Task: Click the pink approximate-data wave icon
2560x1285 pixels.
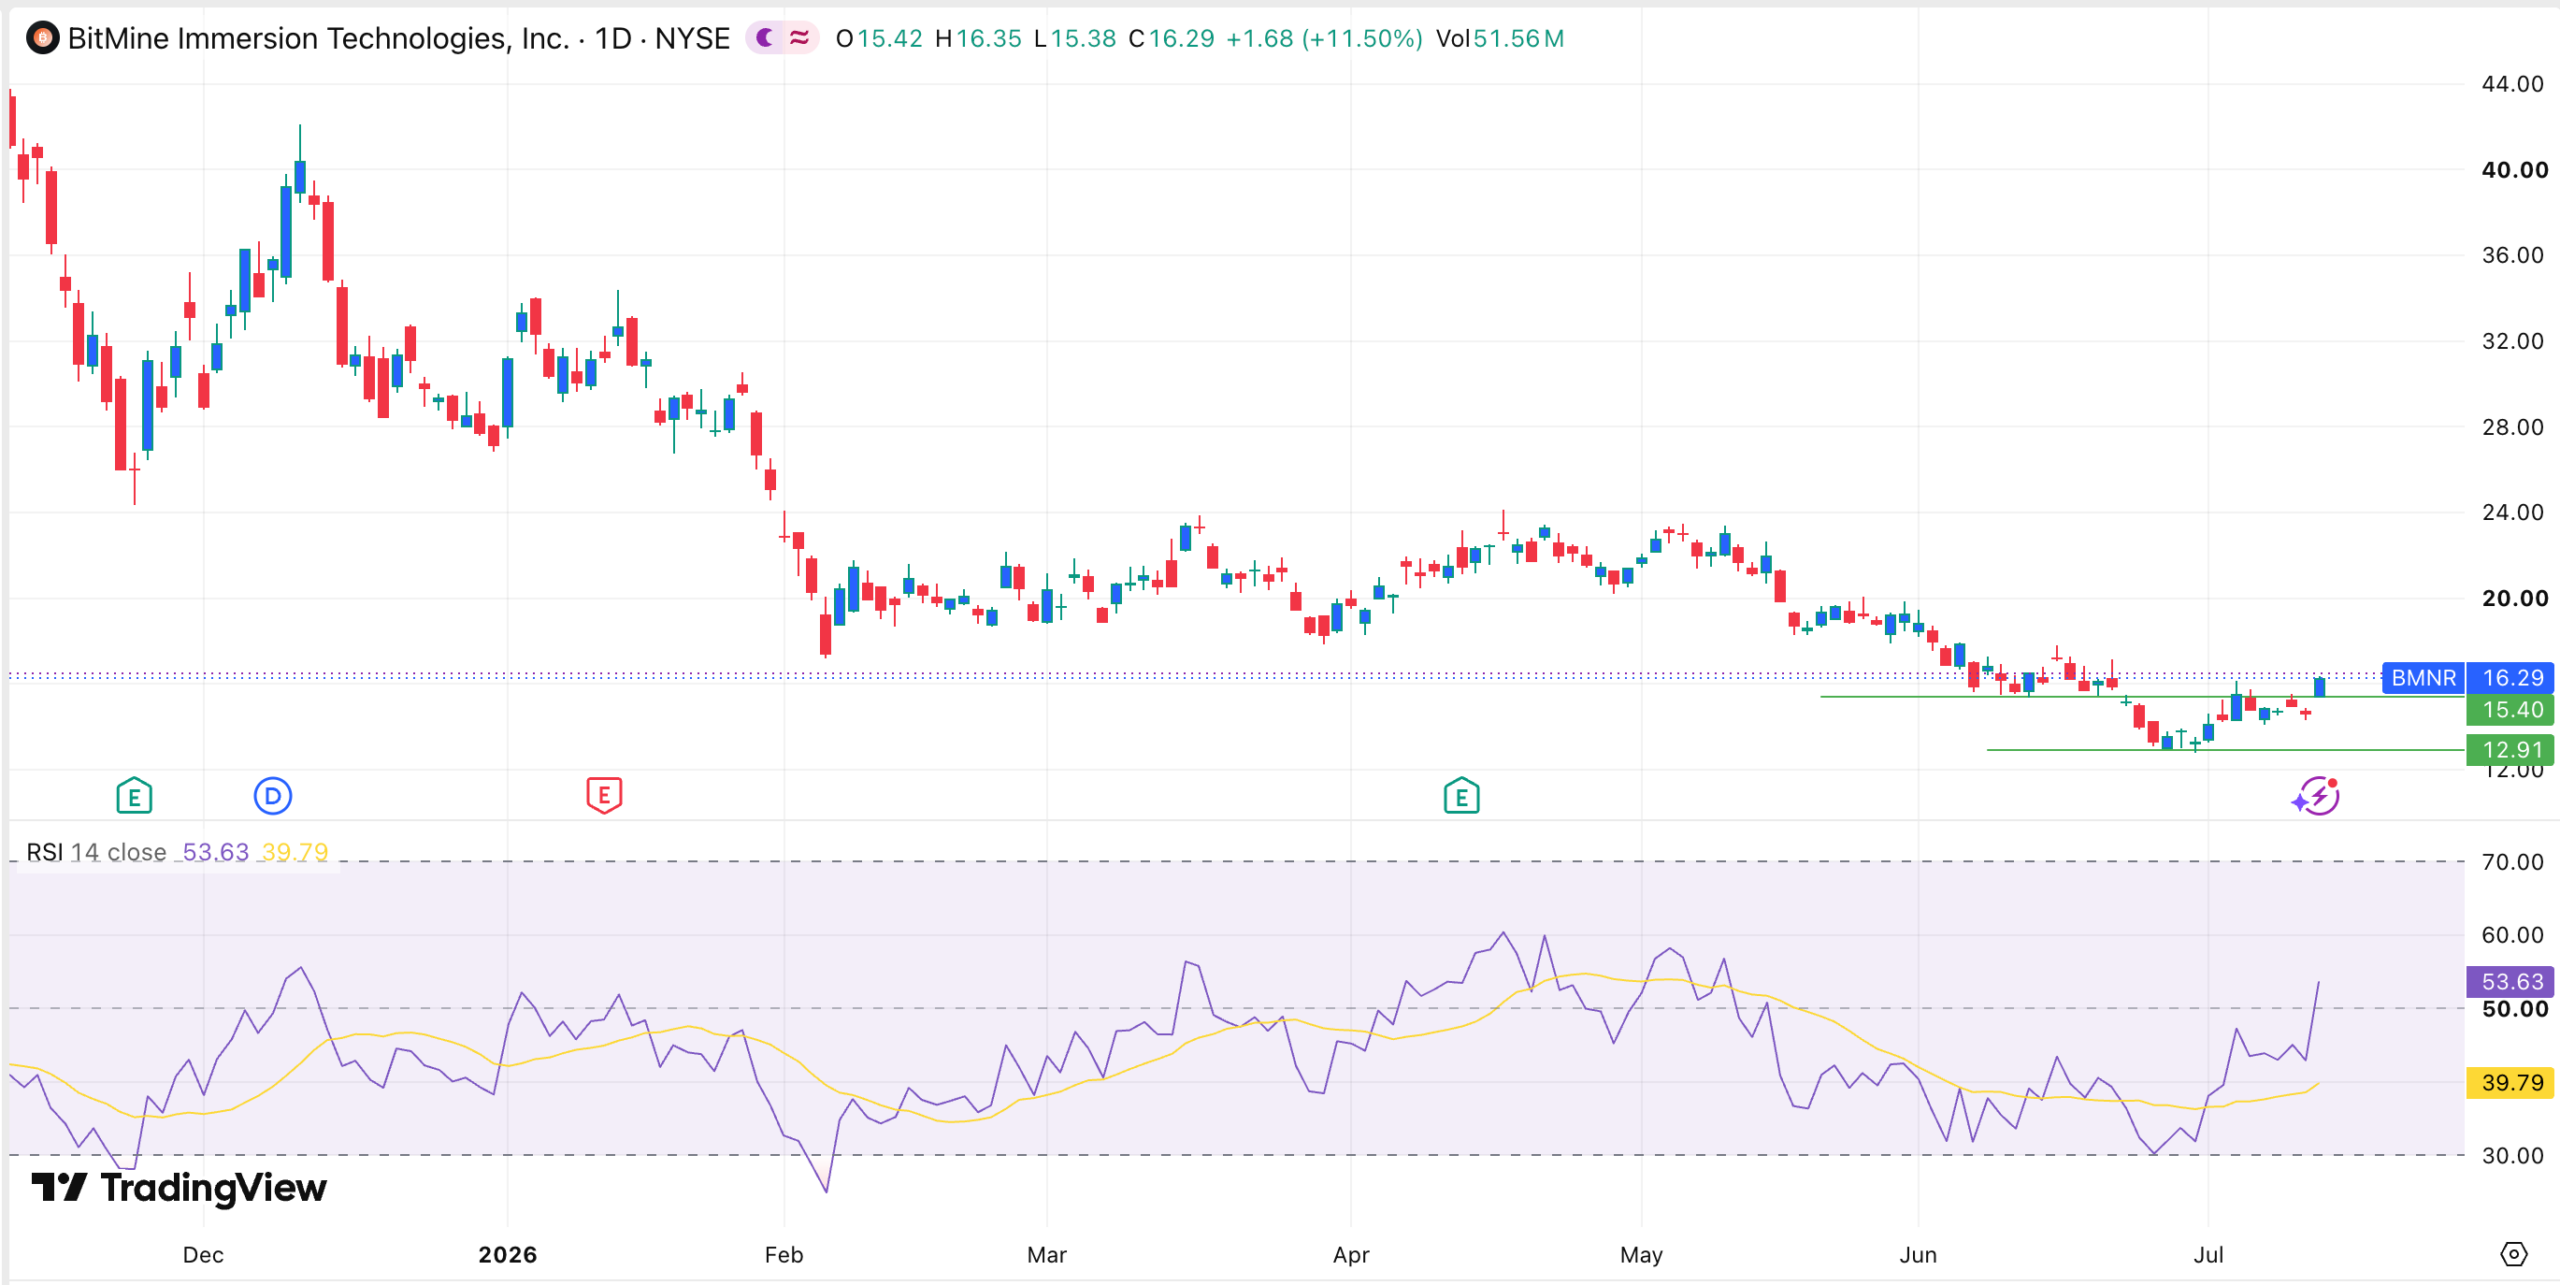Action: (799, 38)
